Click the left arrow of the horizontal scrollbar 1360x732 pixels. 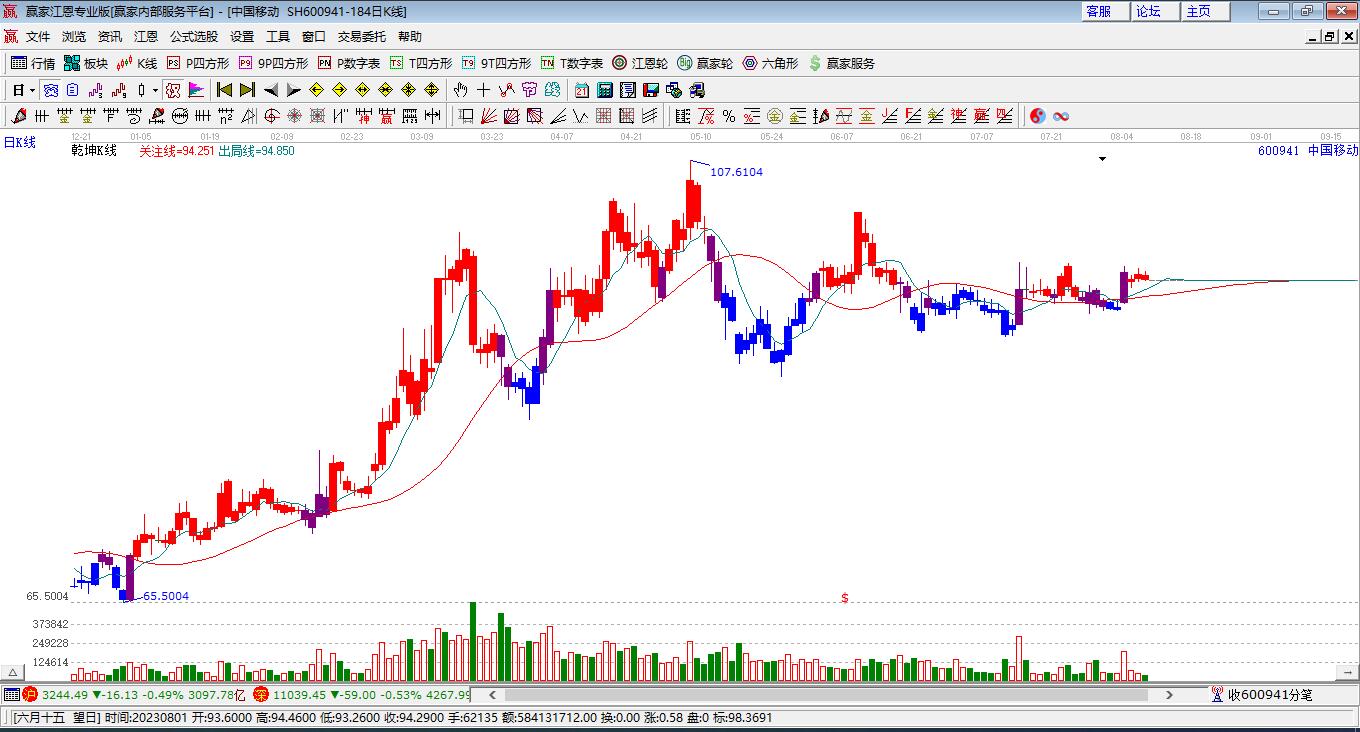click(x=491, y=694)
